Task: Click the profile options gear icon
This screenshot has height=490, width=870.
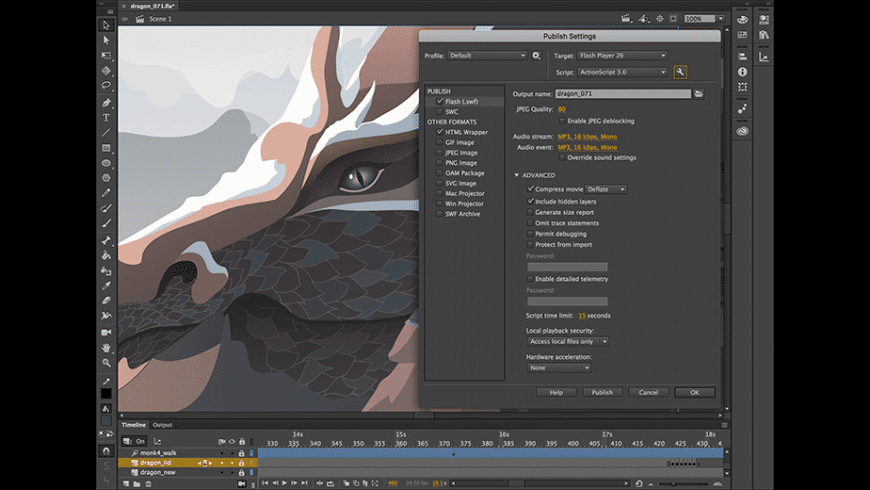Action: click(x=537, y=56)
